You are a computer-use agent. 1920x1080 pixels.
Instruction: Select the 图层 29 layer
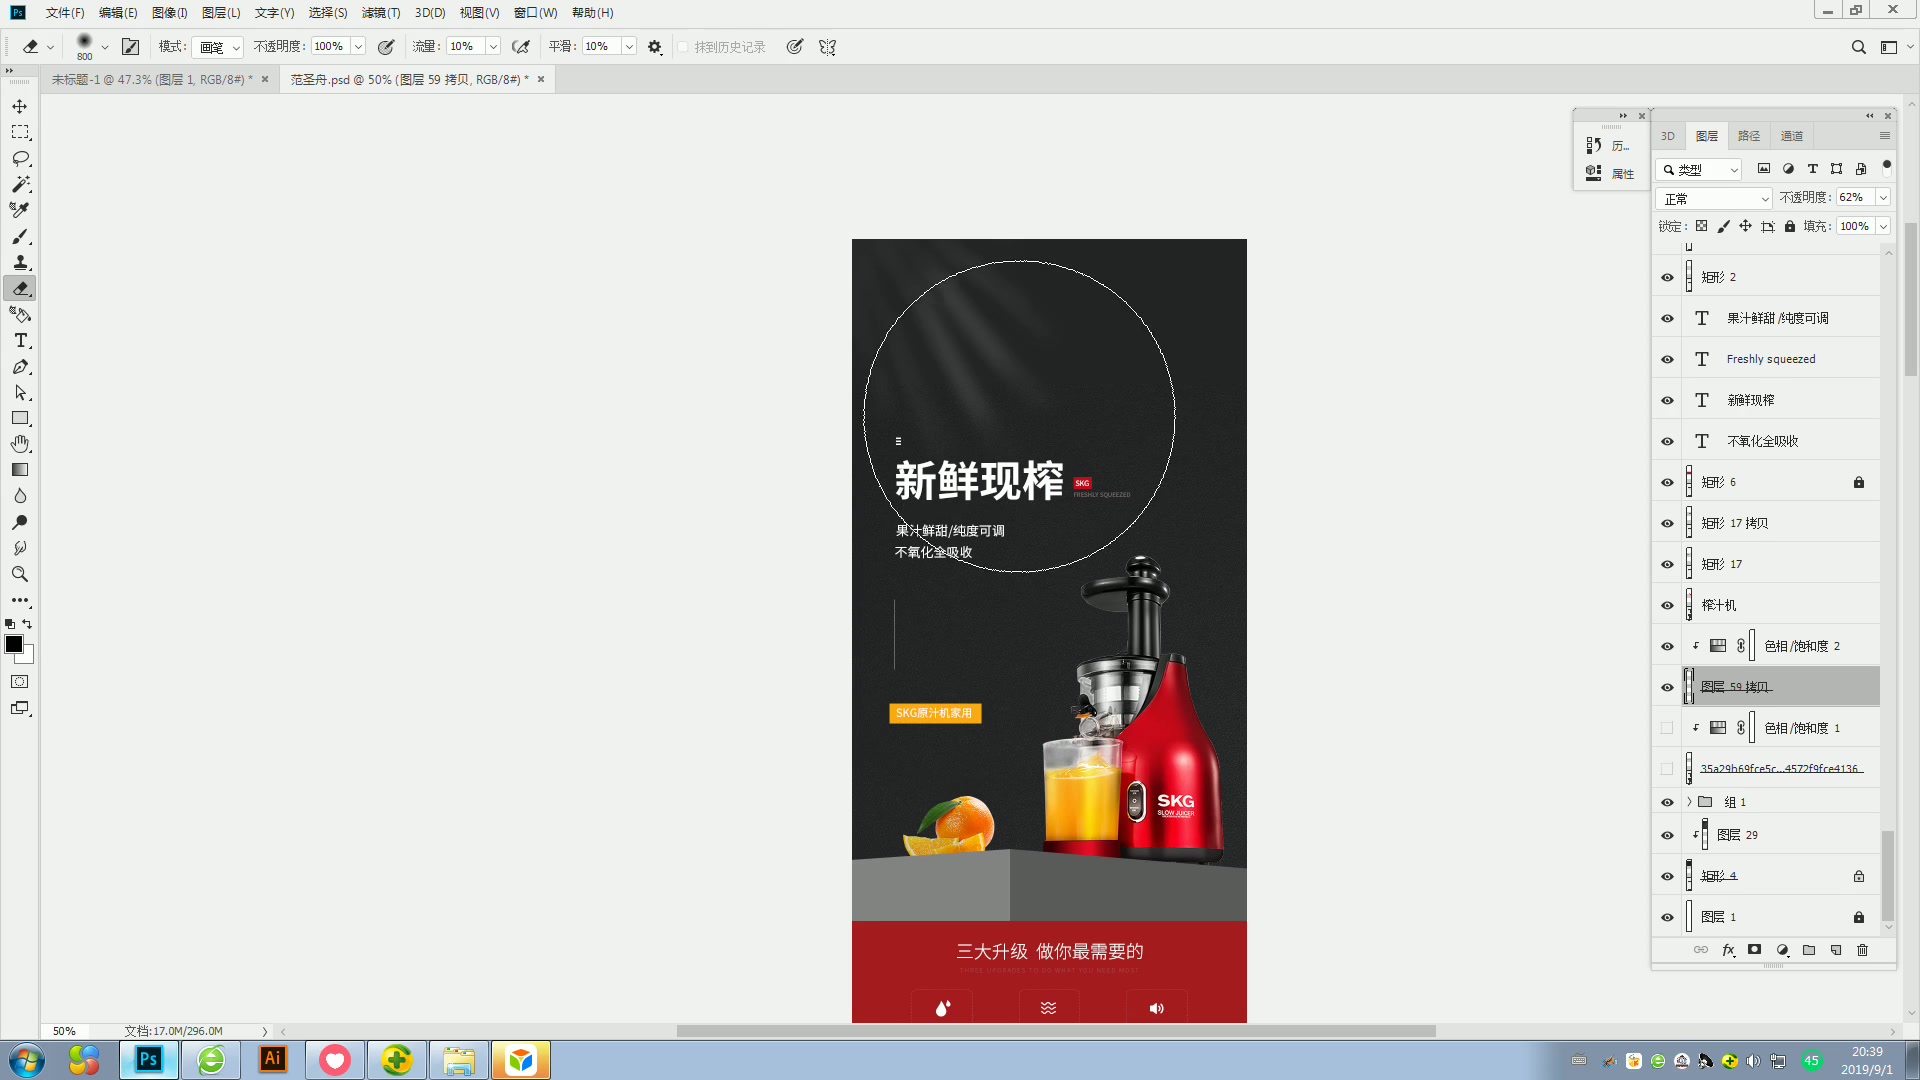coord(1778,835)
